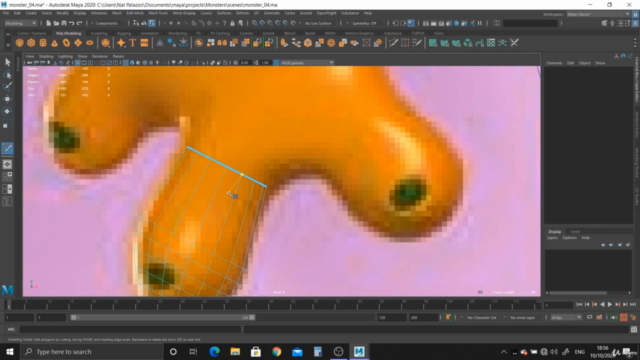
Task: Toggle lock current selection padlock
Action: 232,23
